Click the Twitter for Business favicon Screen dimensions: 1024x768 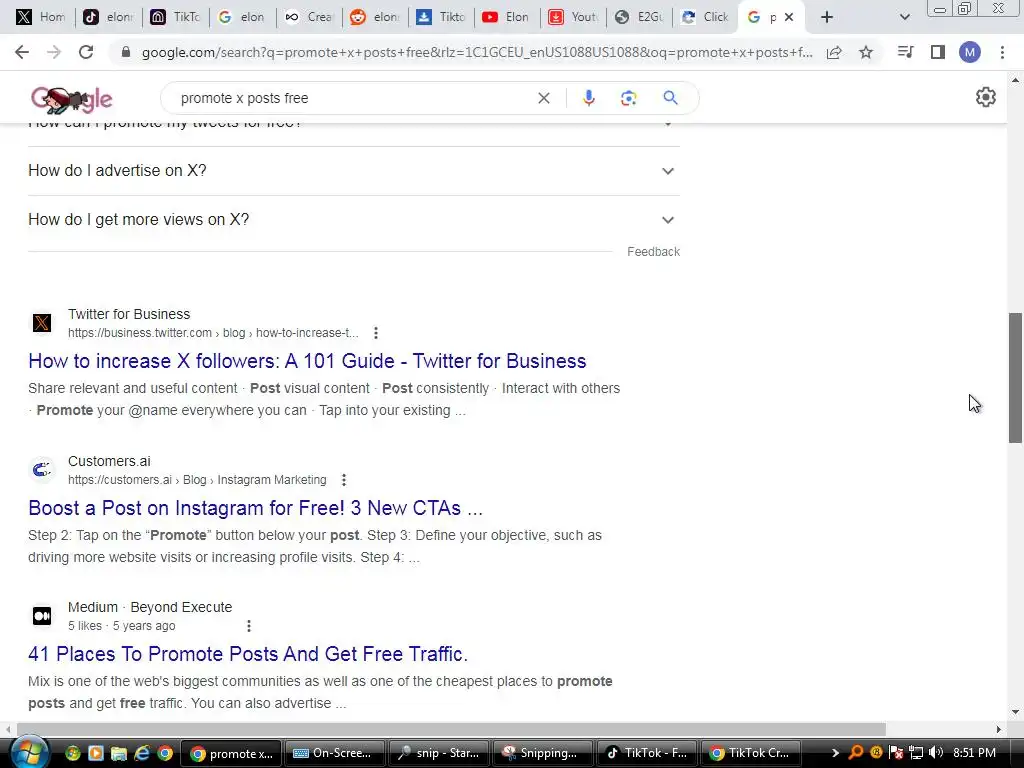click(42, 323)
